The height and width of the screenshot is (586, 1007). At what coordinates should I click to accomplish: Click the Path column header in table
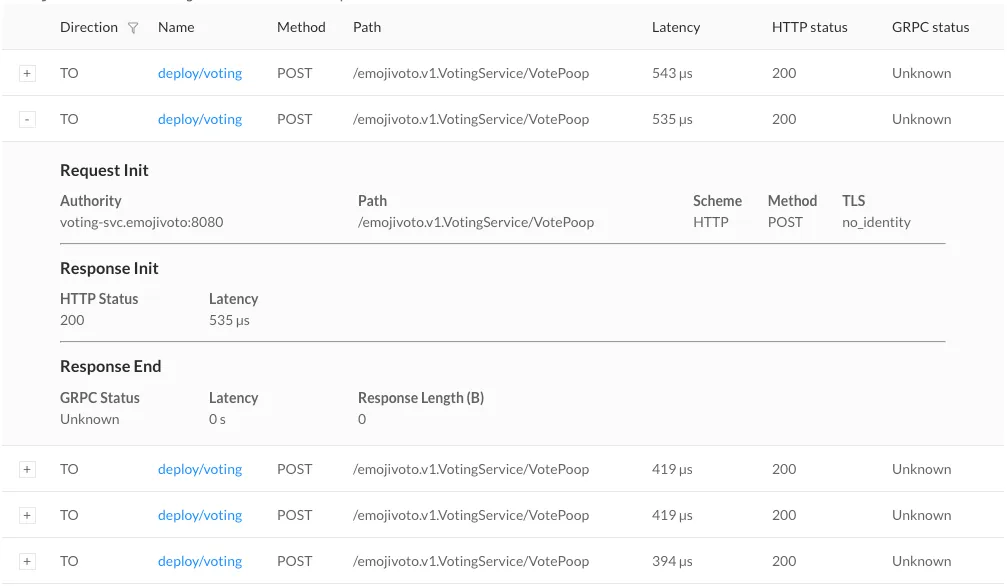pyautogui.click(x=367, y=27)
